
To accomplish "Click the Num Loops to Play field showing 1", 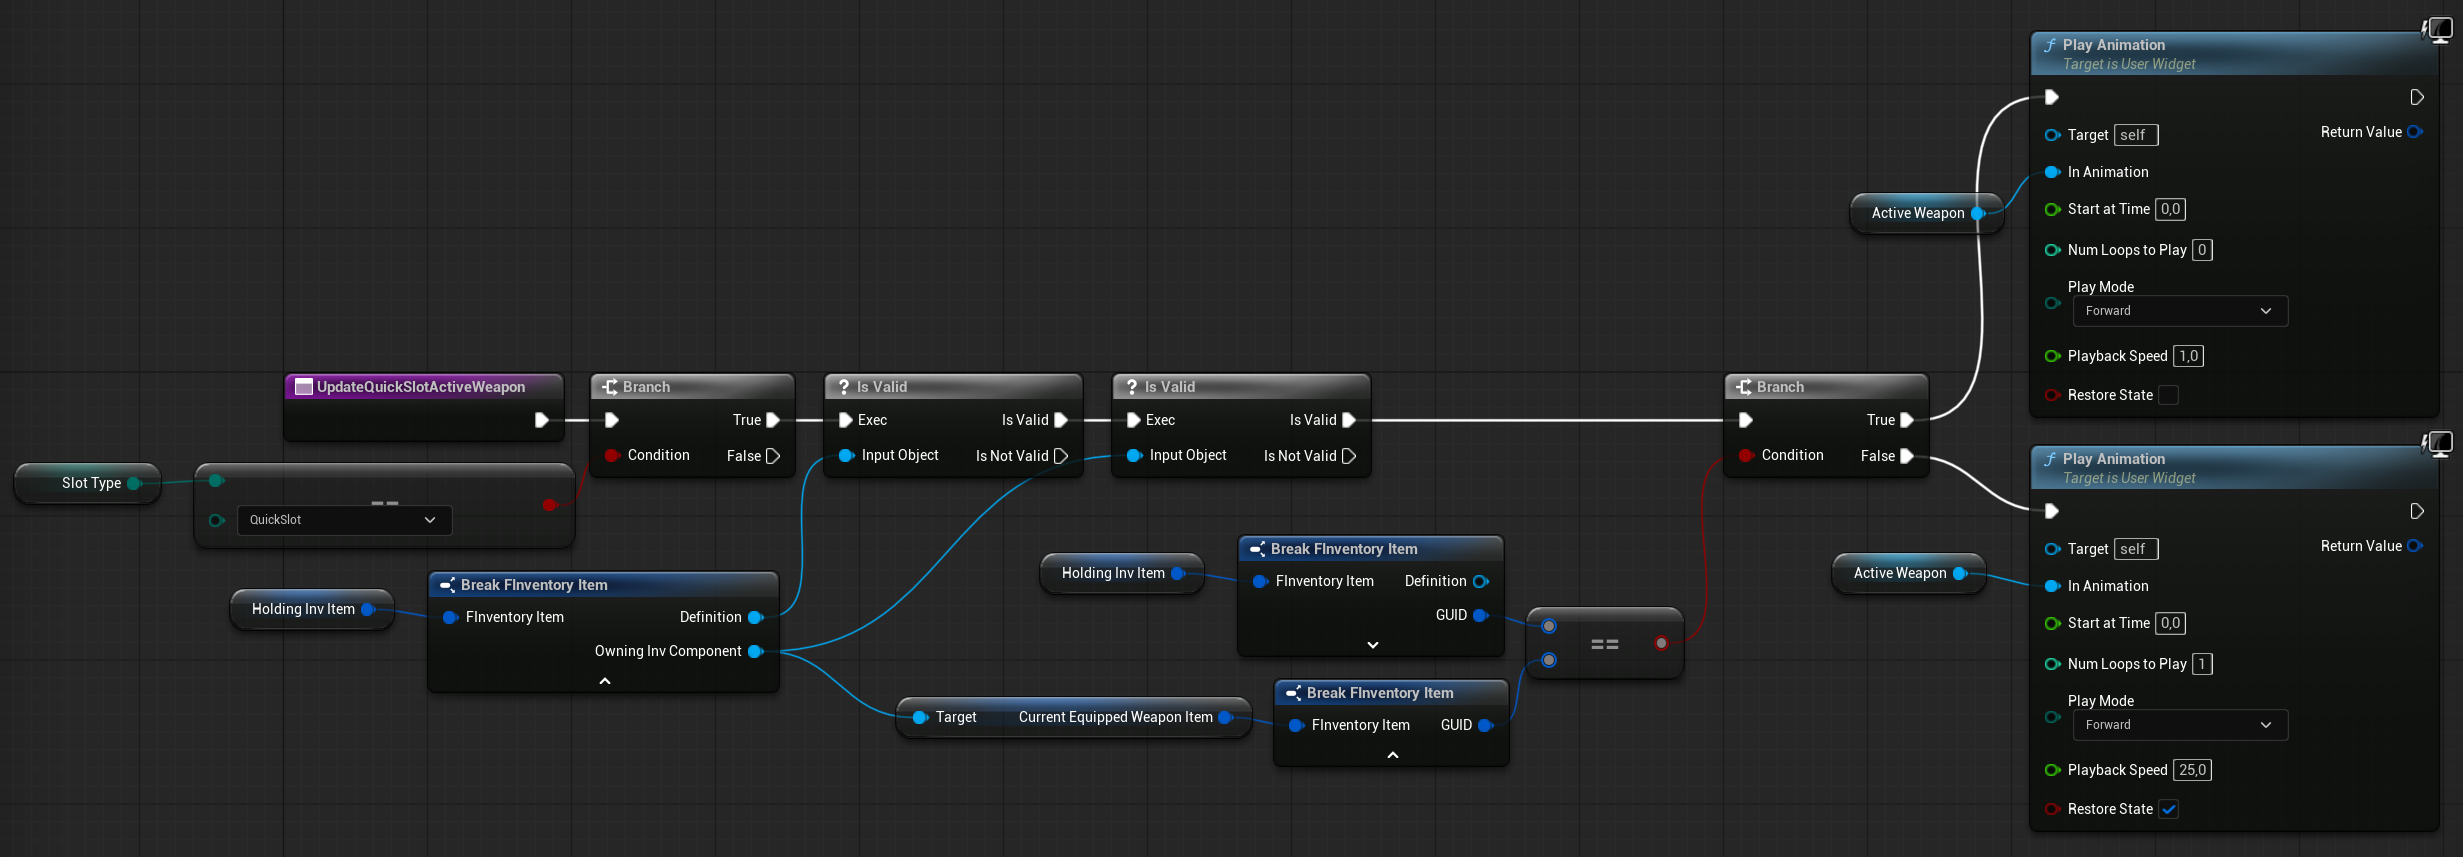I will coord(2201,664).
